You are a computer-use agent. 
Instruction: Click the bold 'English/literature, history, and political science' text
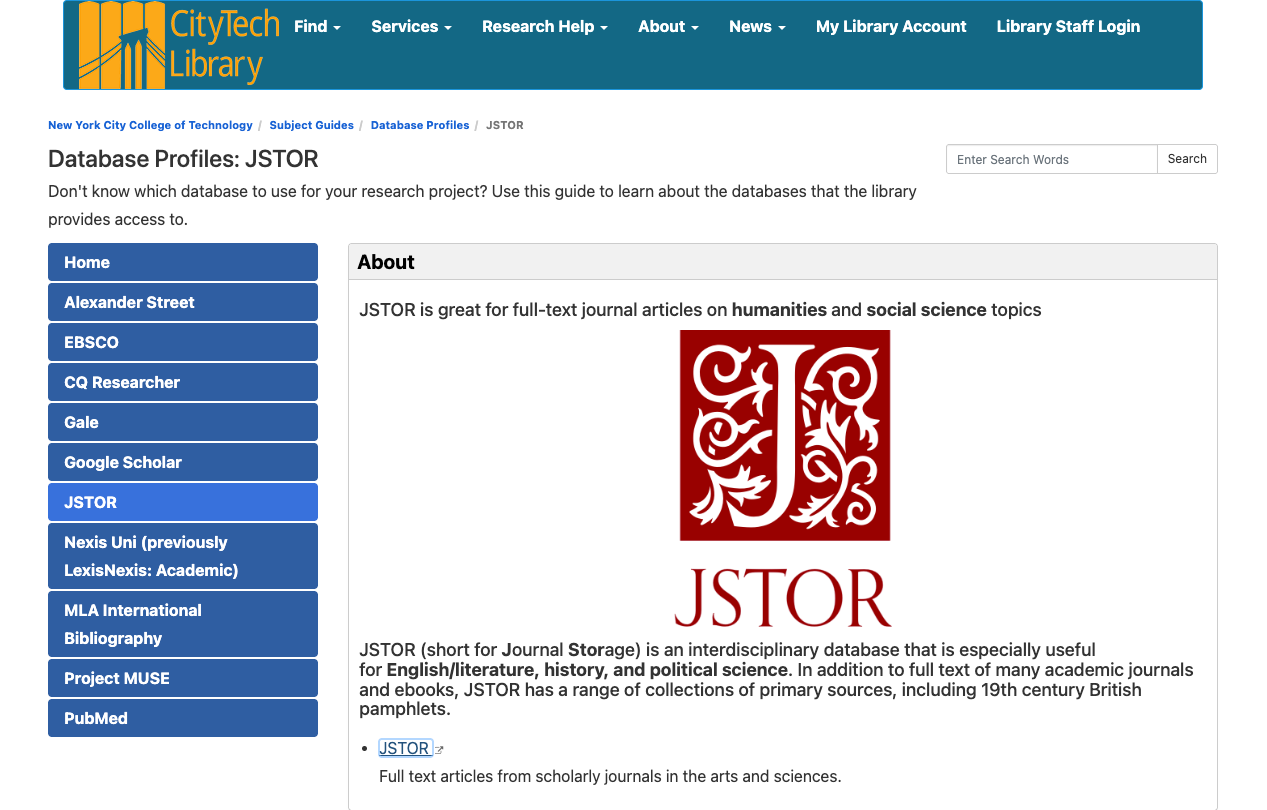coord(587,670)
